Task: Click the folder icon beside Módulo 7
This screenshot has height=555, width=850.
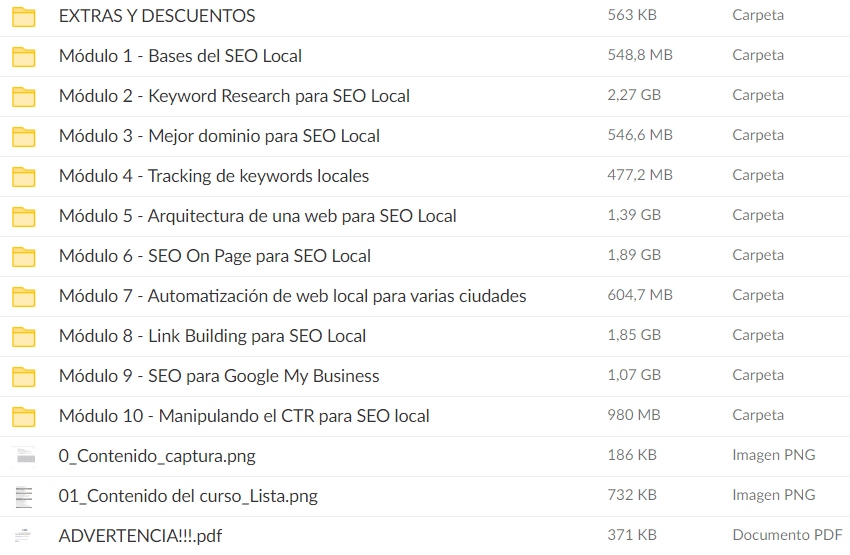Action: point(24,296)
